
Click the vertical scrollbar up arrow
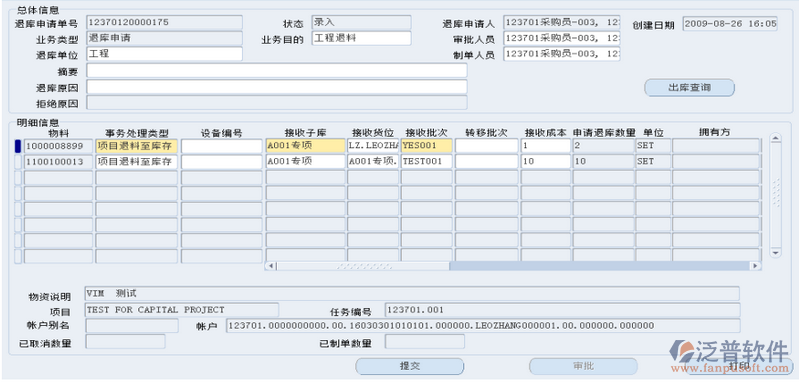(x=776, y=138)
